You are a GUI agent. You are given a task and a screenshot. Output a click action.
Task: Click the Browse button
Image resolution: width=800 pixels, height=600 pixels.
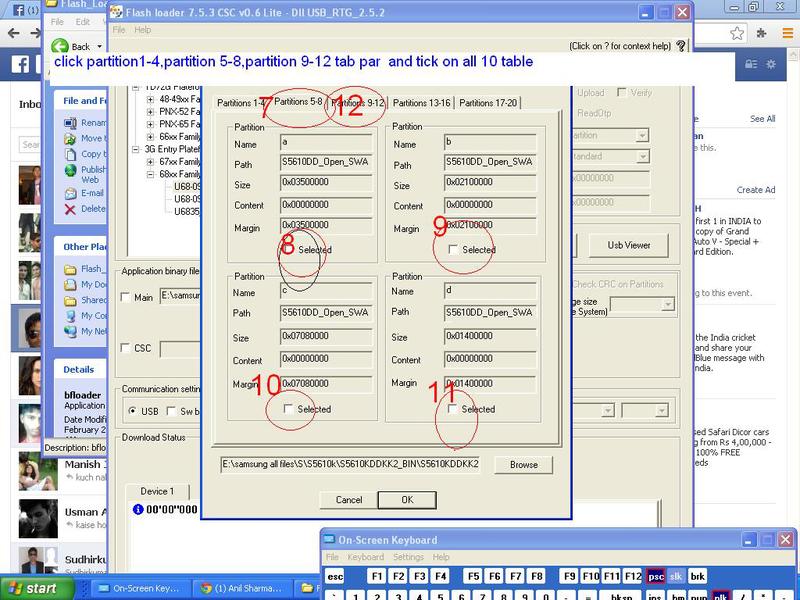[x=523, y=465]
